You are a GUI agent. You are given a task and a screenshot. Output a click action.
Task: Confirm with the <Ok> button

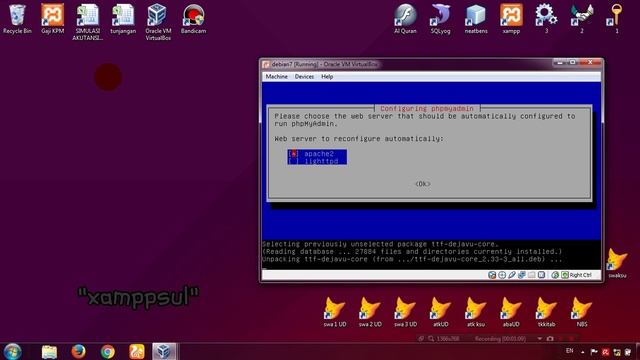point(422,184)
